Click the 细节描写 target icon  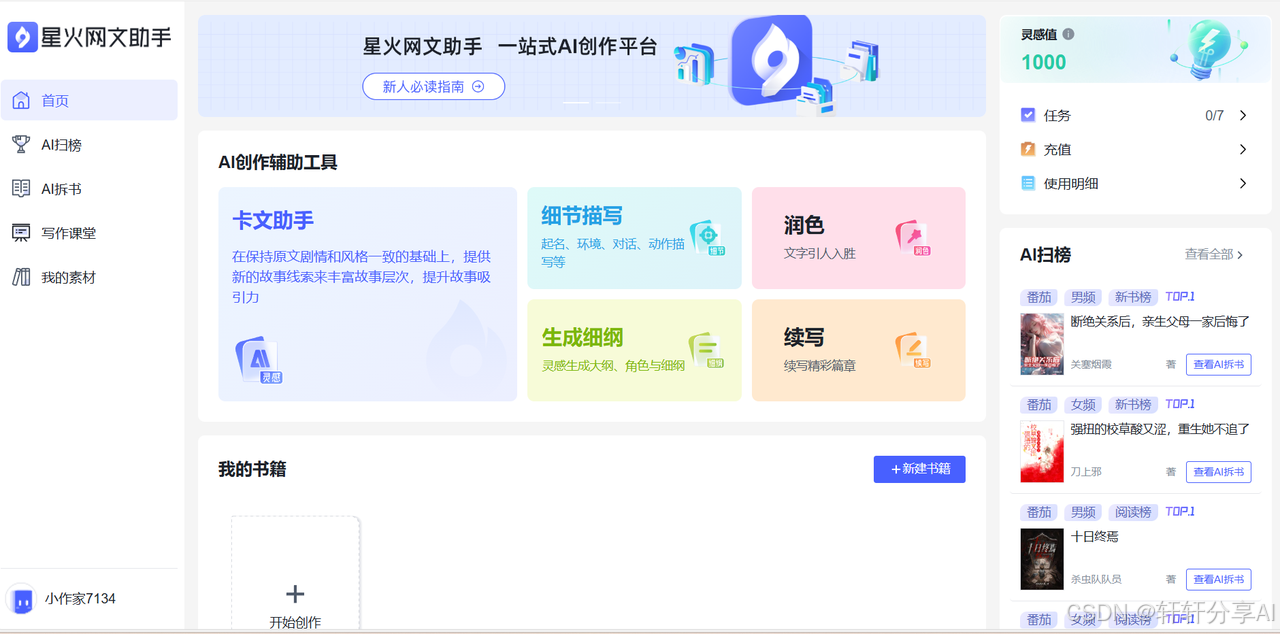coord(708,239)
